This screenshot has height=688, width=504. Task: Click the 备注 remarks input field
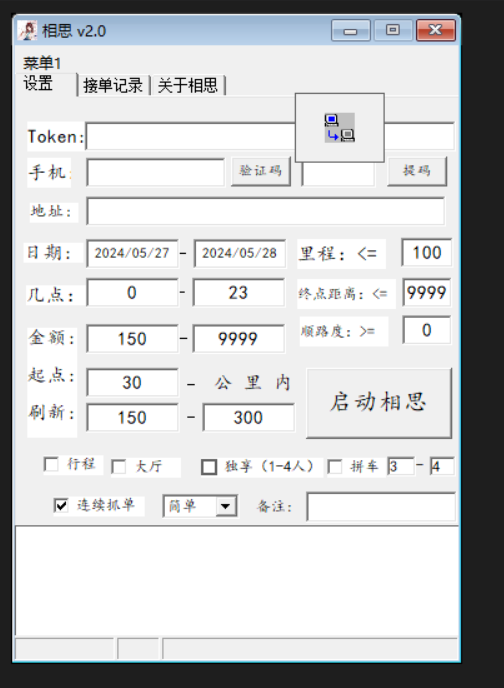point(381,507)
